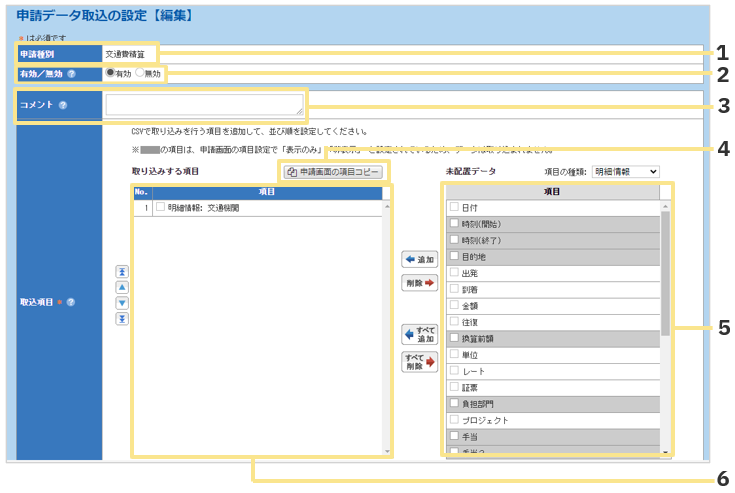Check the 明細情報: 交通機関 item

(x=160, y=208)
